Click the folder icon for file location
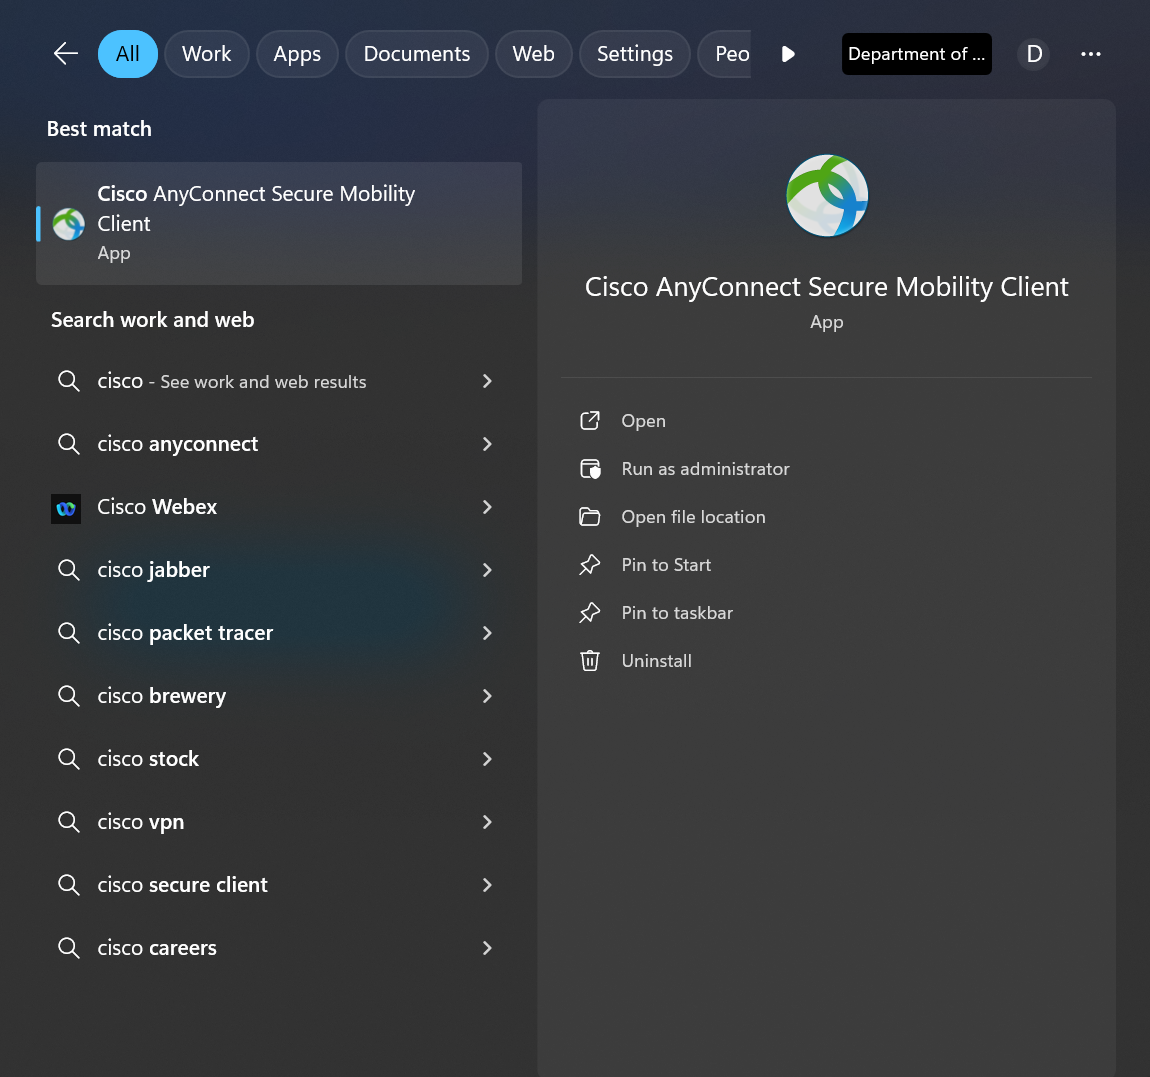Viewport: 1150px width, 1077px height. [x=590, y=516]
